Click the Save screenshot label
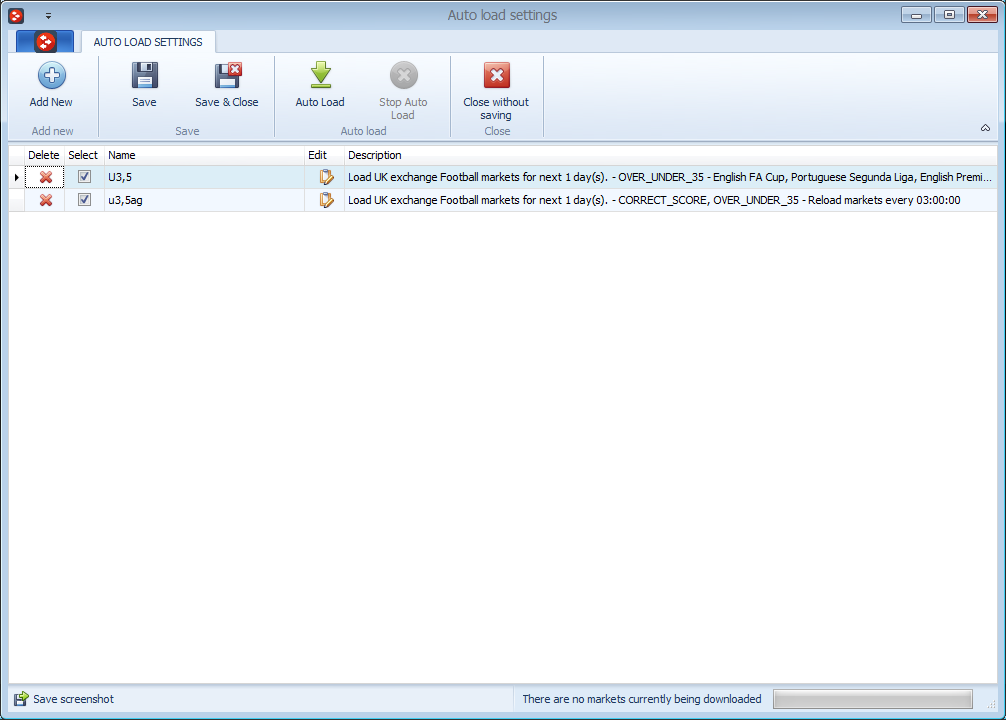The image size is (1006, 720). 74,699
